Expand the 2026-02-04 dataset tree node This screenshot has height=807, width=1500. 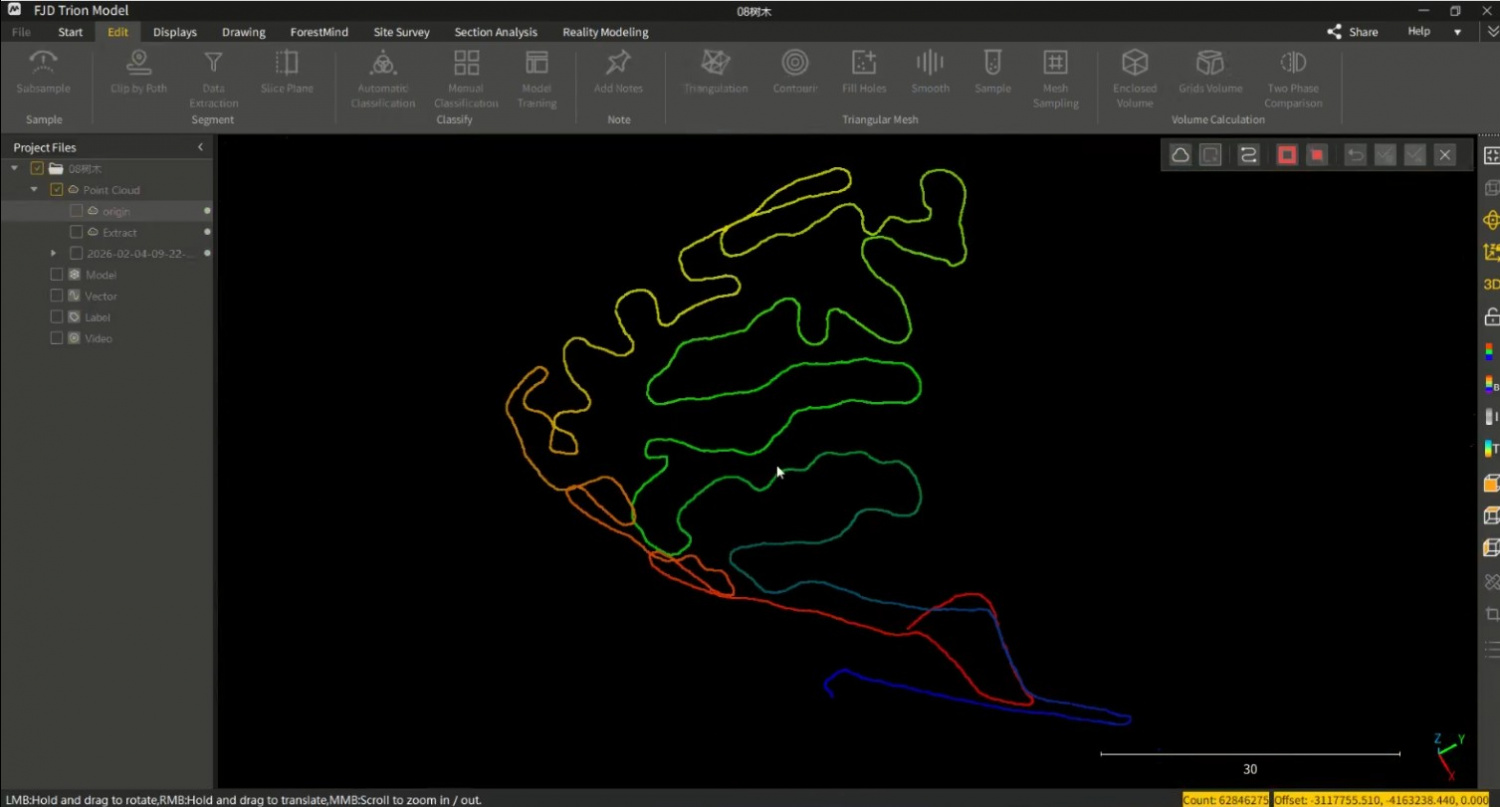tap(53, 253)
